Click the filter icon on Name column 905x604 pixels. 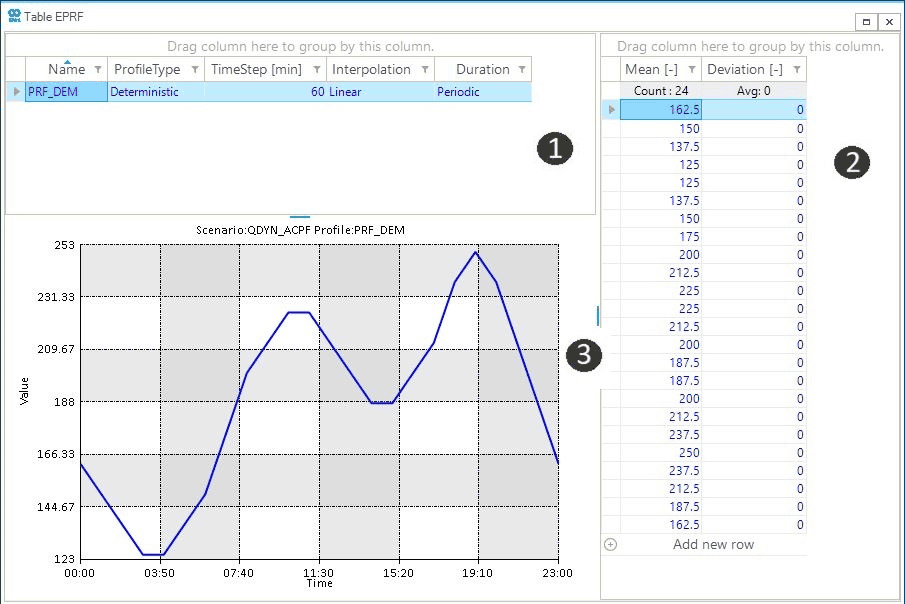(97, 70)
